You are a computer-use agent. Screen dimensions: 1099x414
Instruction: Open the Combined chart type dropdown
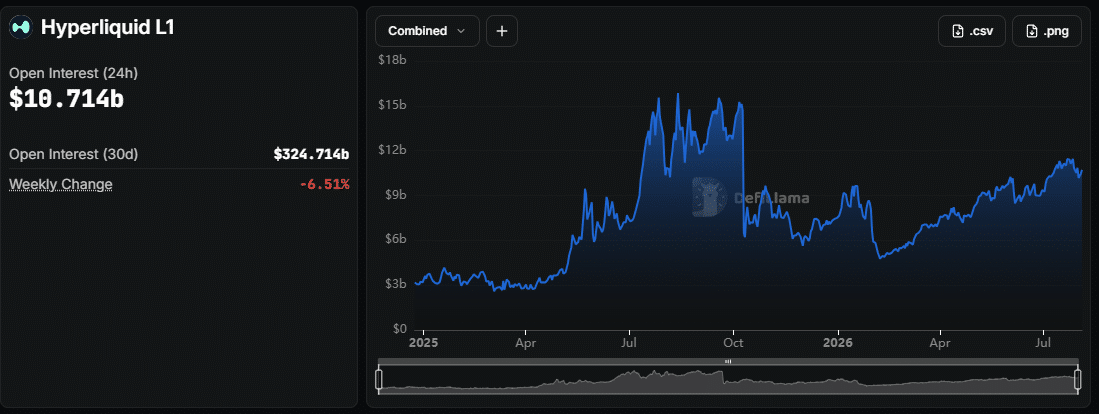428,31
